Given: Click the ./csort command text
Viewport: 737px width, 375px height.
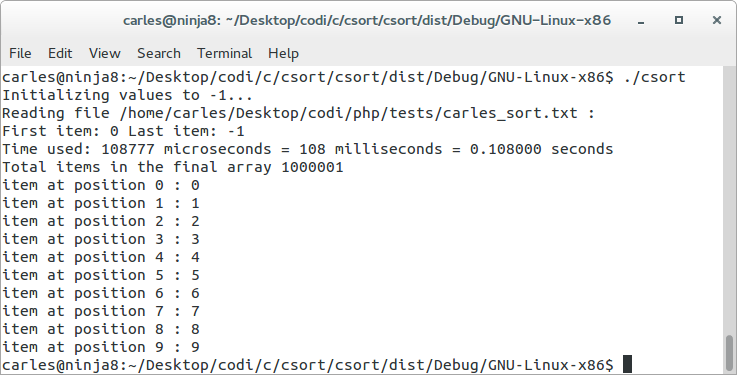Looking at the screenshot, I should pos(654,77).
